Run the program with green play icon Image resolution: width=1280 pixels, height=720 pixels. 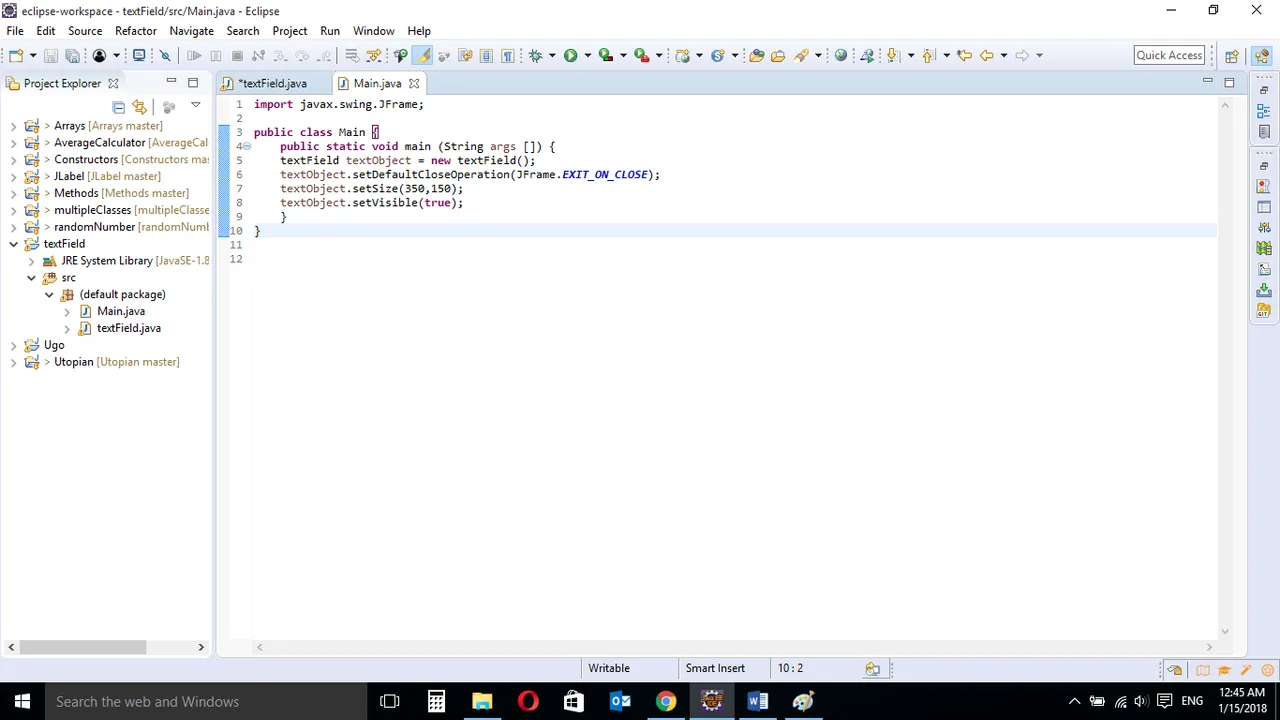[x=570, y=56]
